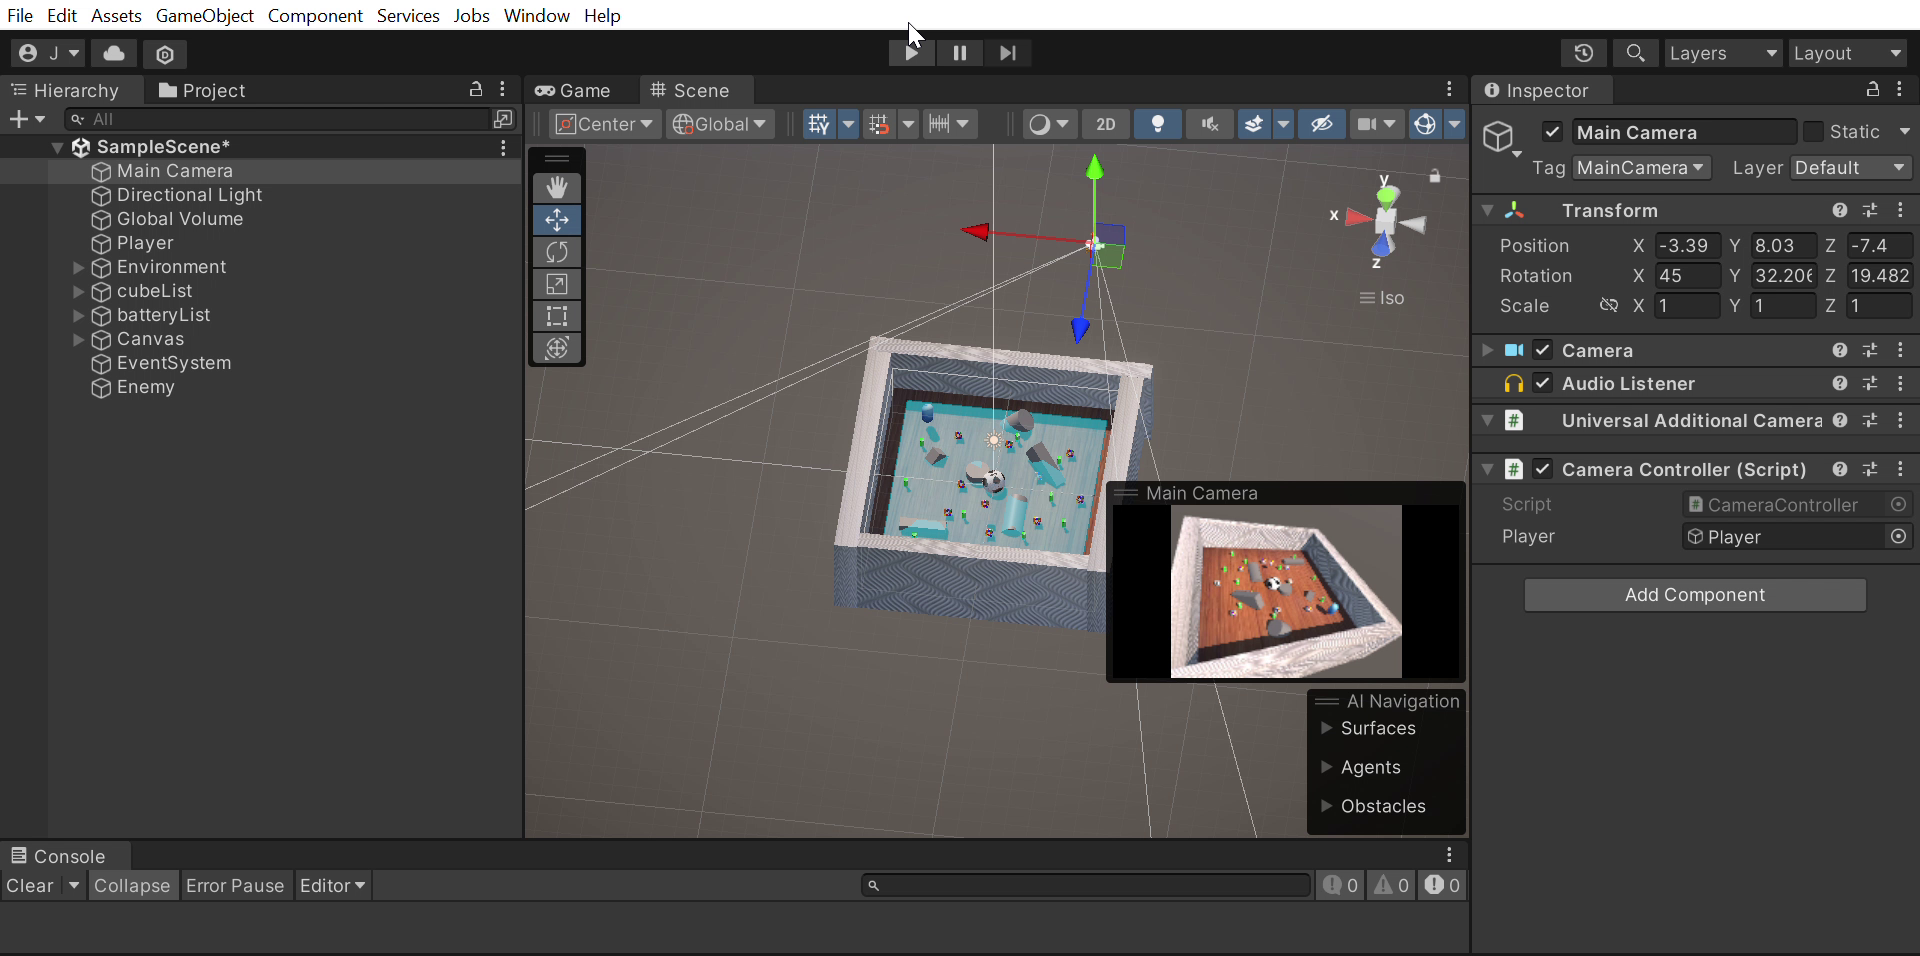The image size is (1920, 956).
Task: Clear the Console output
Action: coord(33,885)
